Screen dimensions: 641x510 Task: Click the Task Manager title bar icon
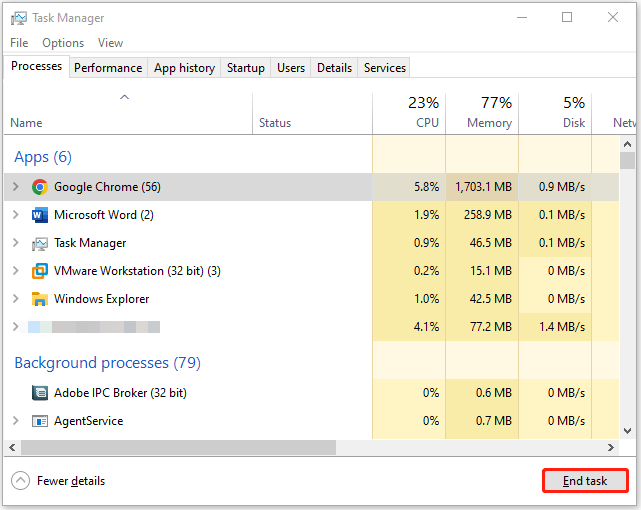point(19,18)
